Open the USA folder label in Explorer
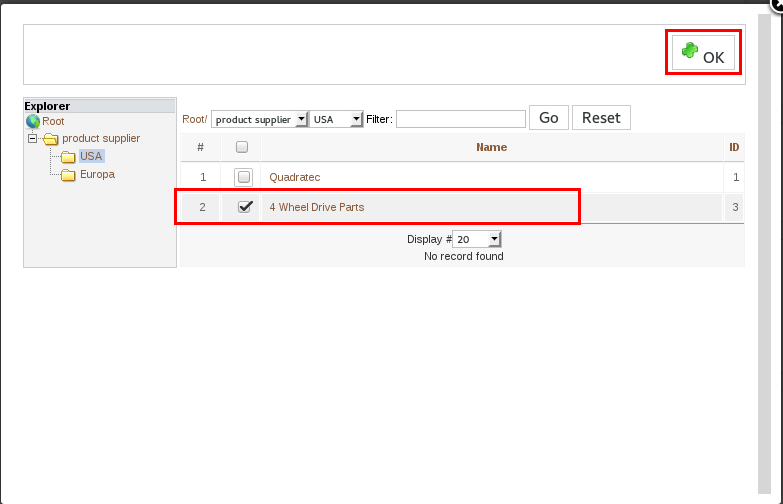The width and height of the screenshot is (783, 504). tap(91, 156)
